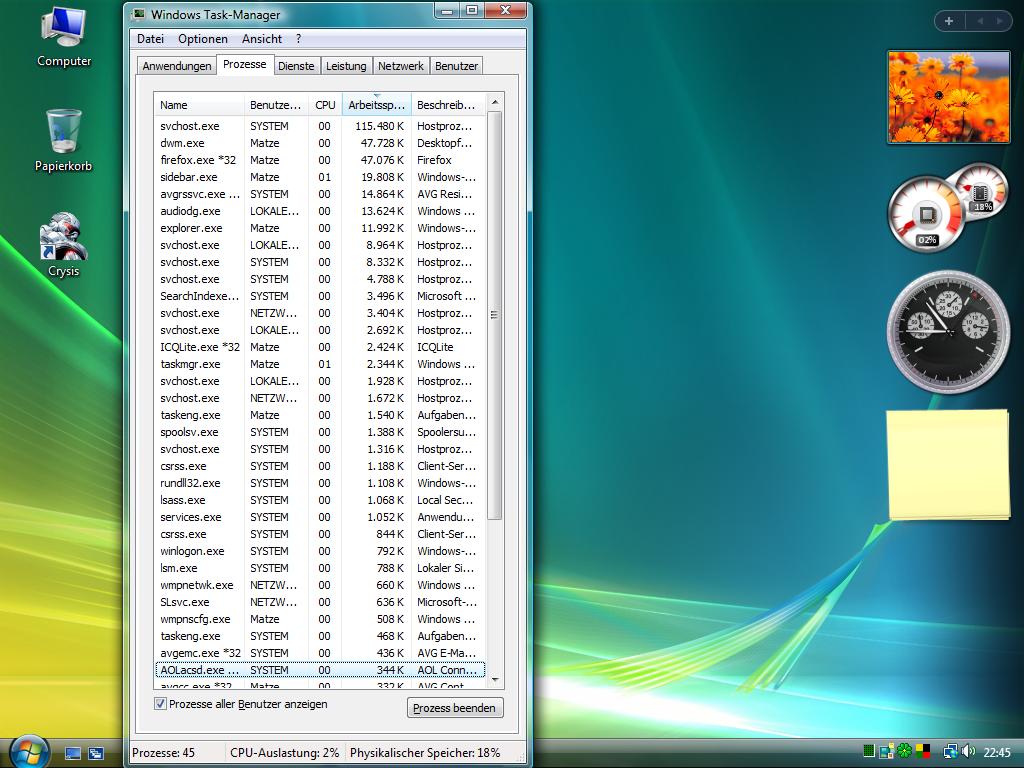
Task: Select the AOLacsd.exe process row
Action: pos(320,669)
